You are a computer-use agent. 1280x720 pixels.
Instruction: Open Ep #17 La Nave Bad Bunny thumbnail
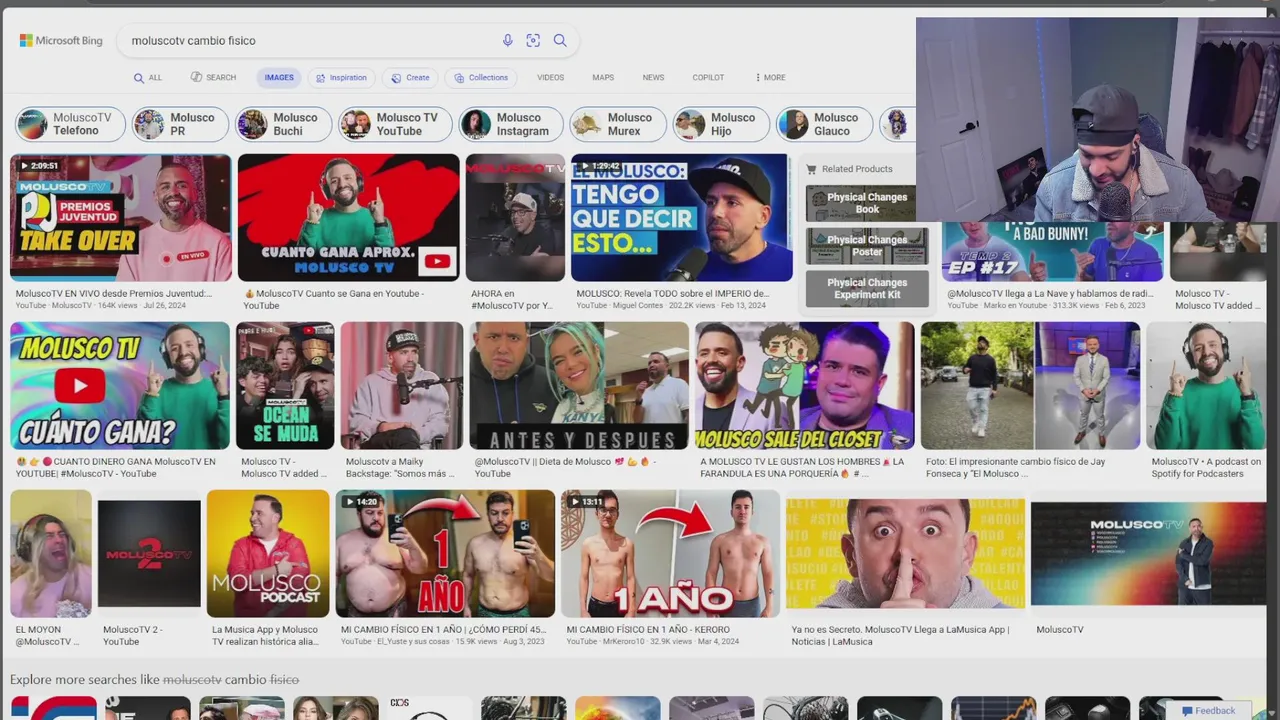tap(1053, 252)
